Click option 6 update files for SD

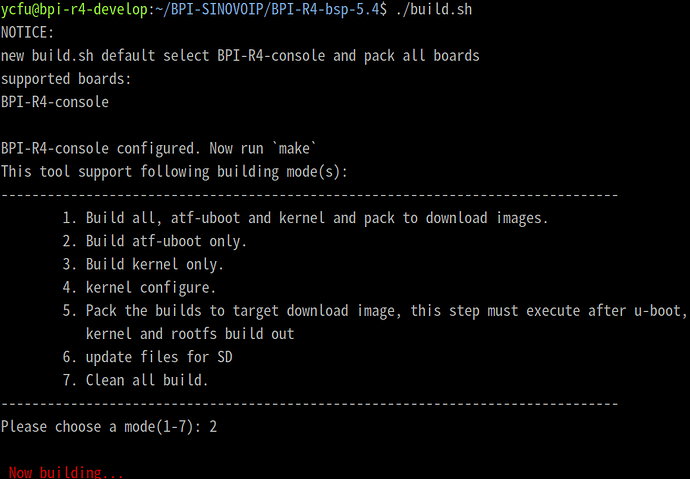[x=147, y=357]
